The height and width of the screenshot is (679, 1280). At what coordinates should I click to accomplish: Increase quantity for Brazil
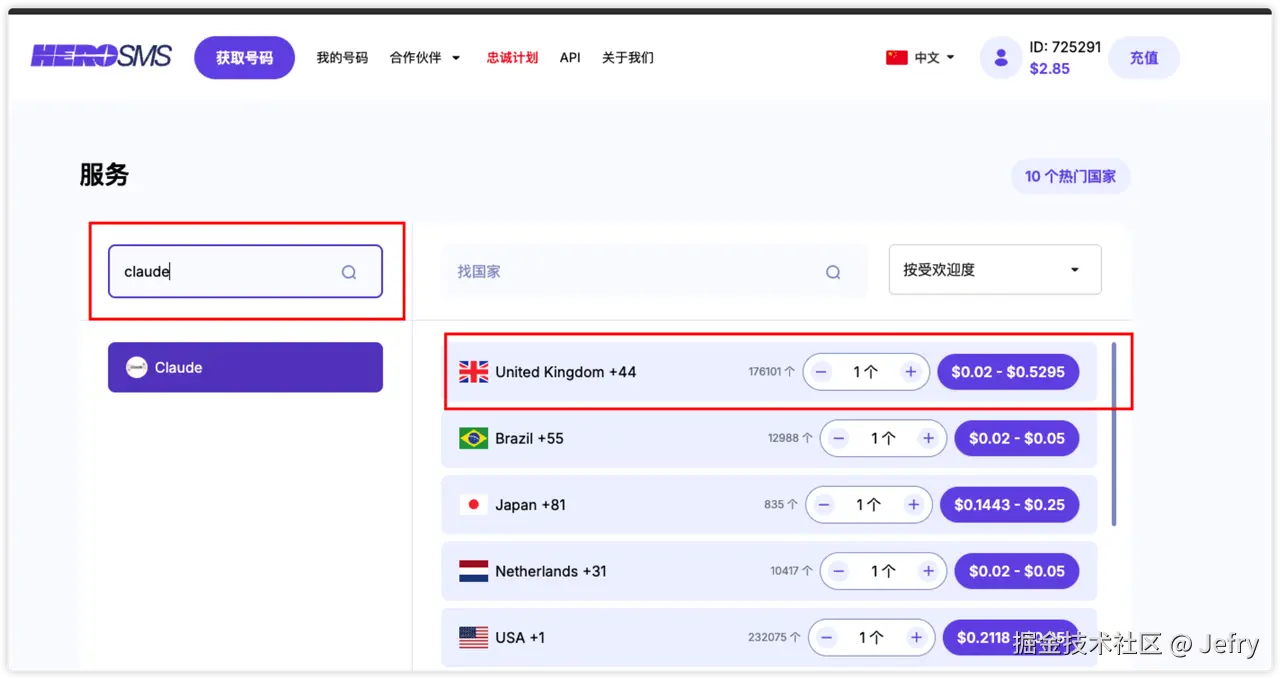pyautogui.click(x=928, y=438)
